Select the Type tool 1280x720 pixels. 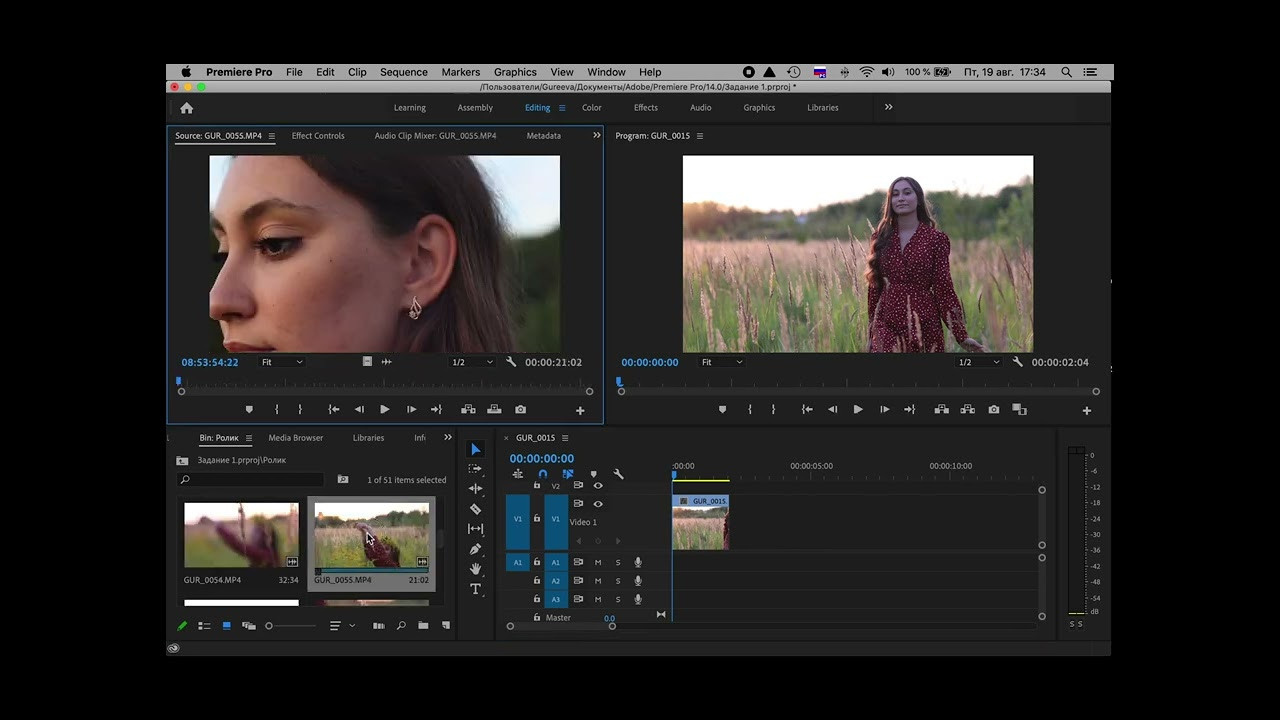(x=475, y=589)
